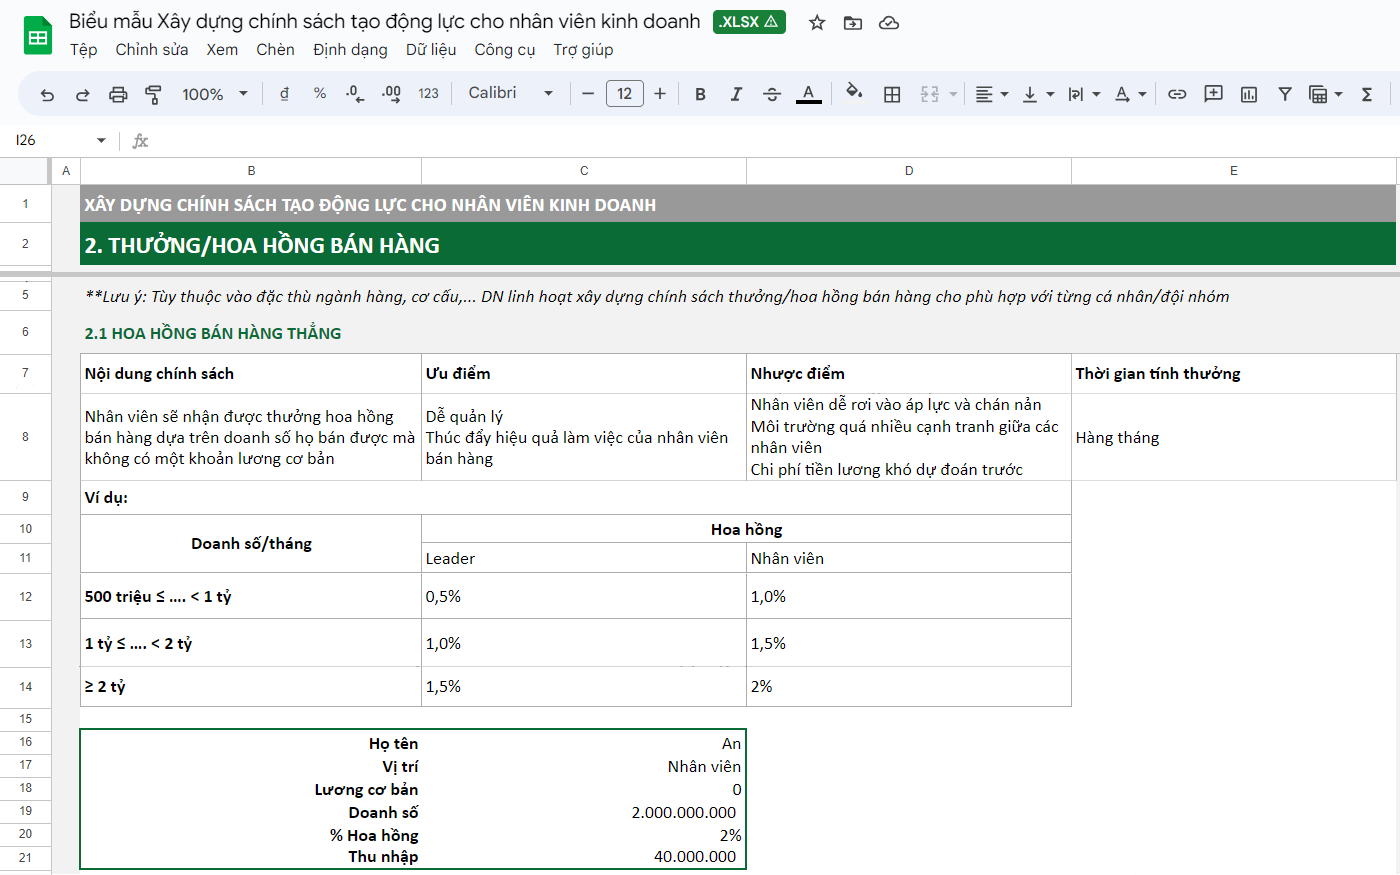The width and height of the screenshot is (1400, 875).
Task: Open more number formats (123)
Action: coord(428,93)
